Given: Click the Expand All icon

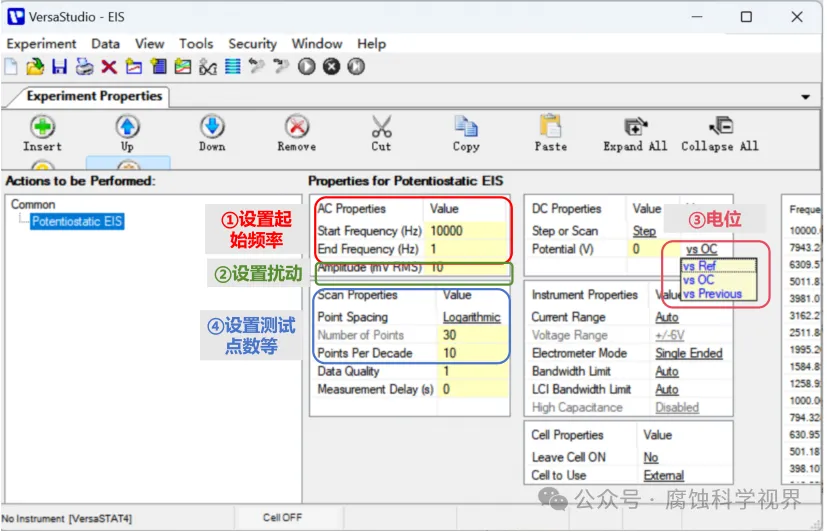Looking at the screenshot, I should [635, 127].
